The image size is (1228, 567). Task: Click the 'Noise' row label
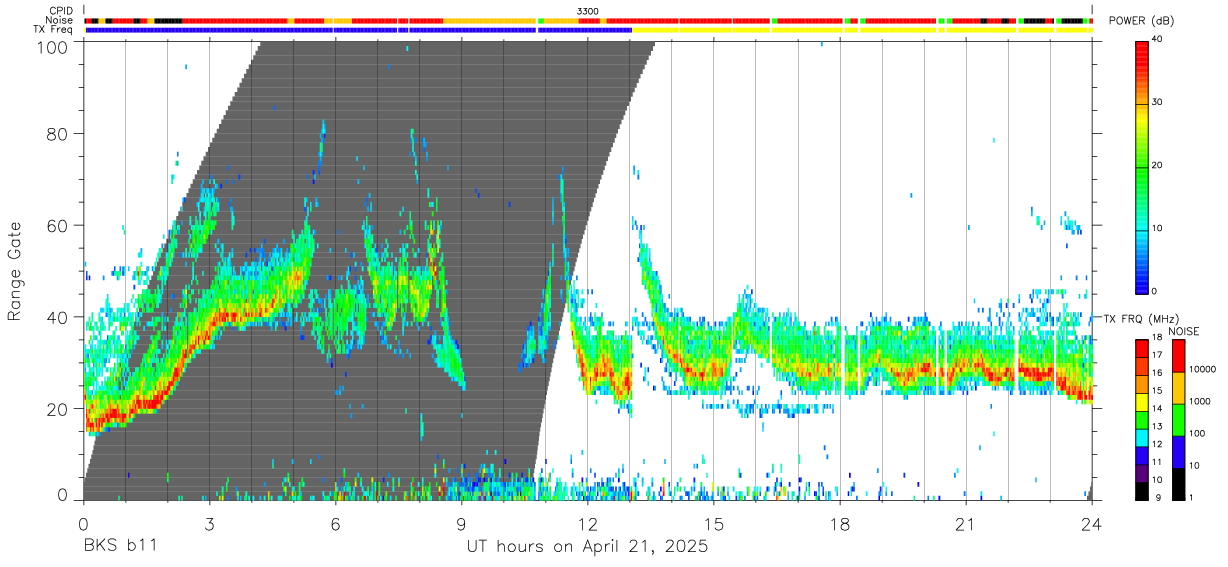pyautogui.click(x=60, y=20)
